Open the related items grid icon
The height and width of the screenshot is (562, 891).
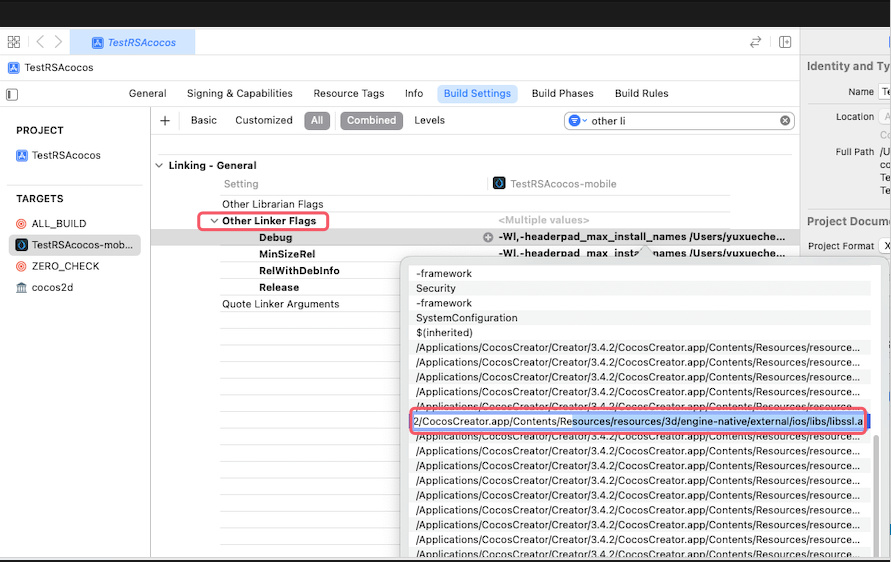point(14,42)
